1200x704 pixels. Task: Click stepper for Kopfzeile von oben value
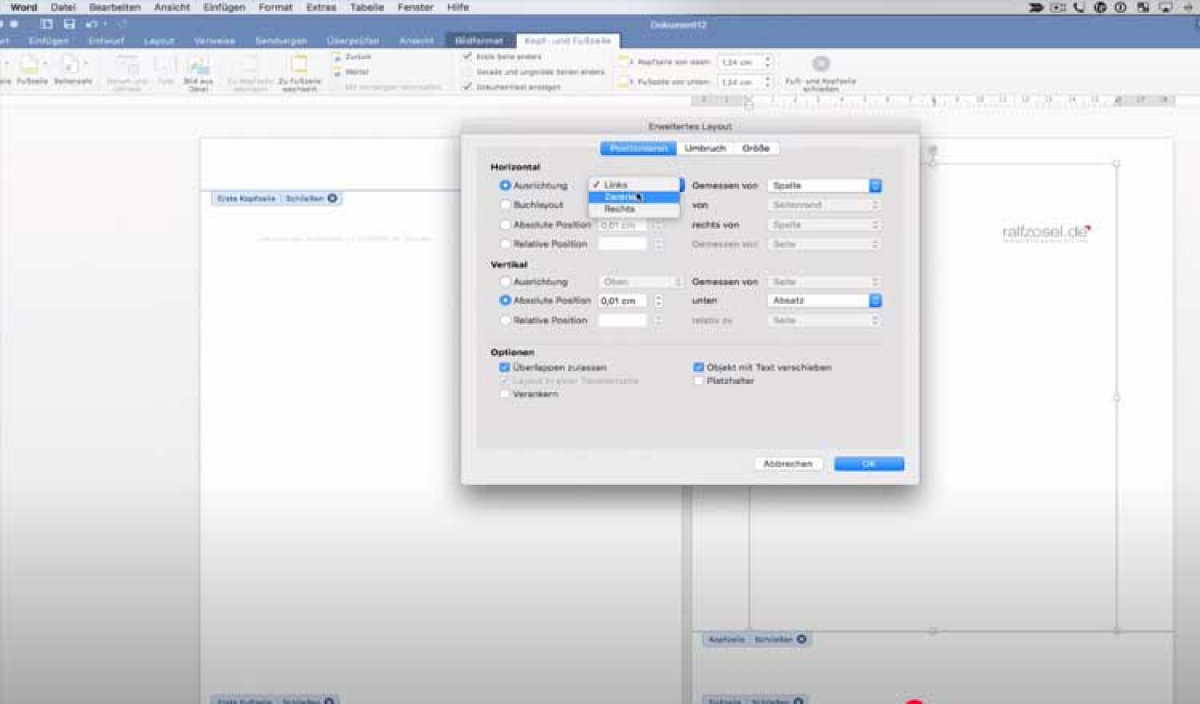(768, 62)
